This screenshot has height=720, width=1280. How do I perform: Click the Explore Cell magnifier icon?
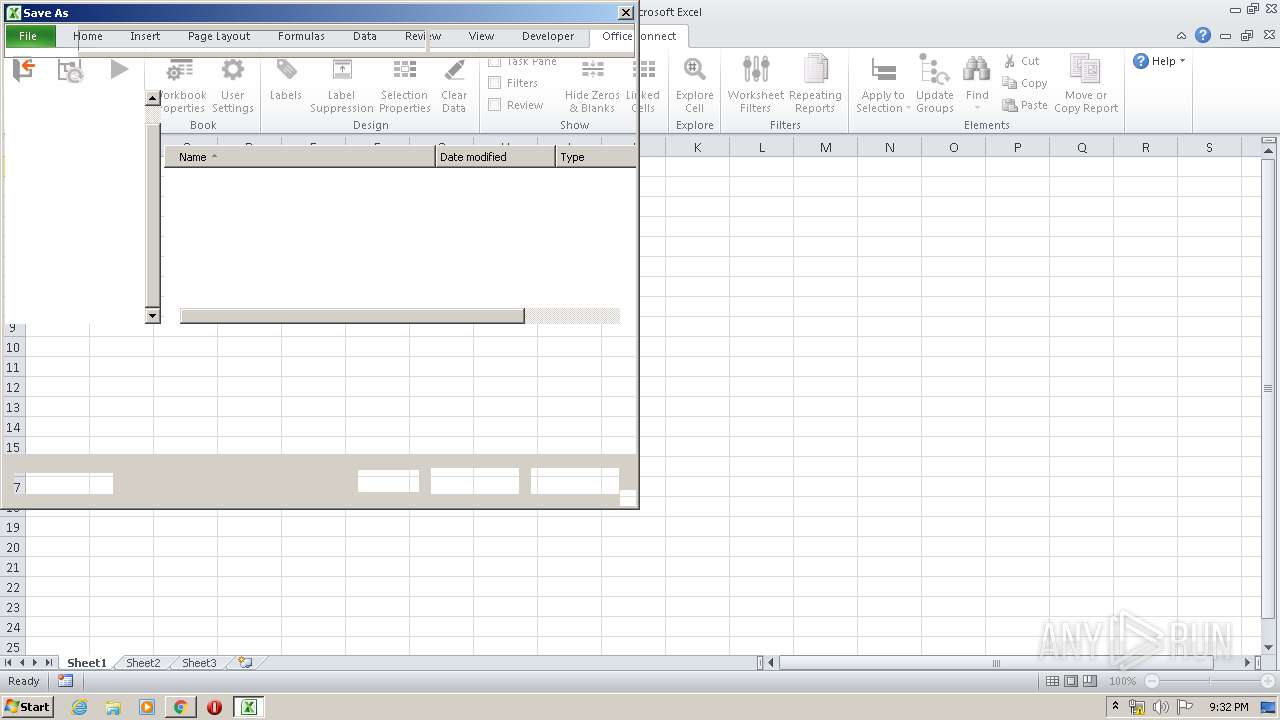coord(694,71)
